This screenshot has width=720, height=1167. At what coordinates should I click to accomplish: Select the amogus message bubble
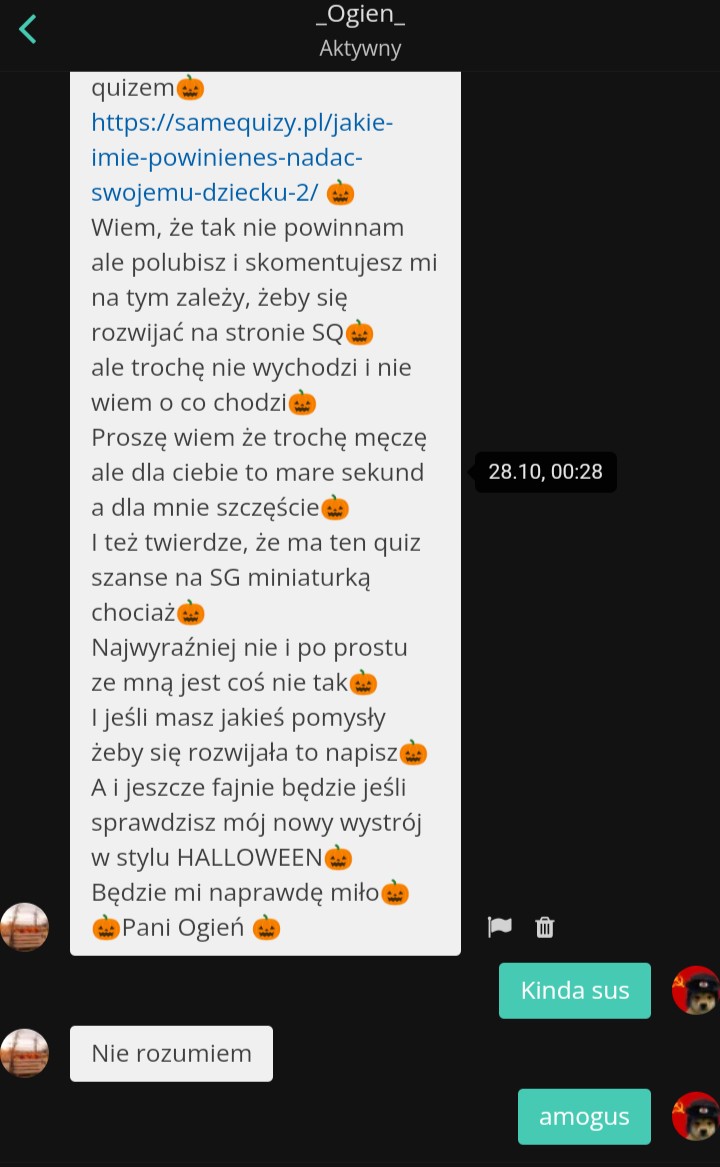coord(584,1116)
